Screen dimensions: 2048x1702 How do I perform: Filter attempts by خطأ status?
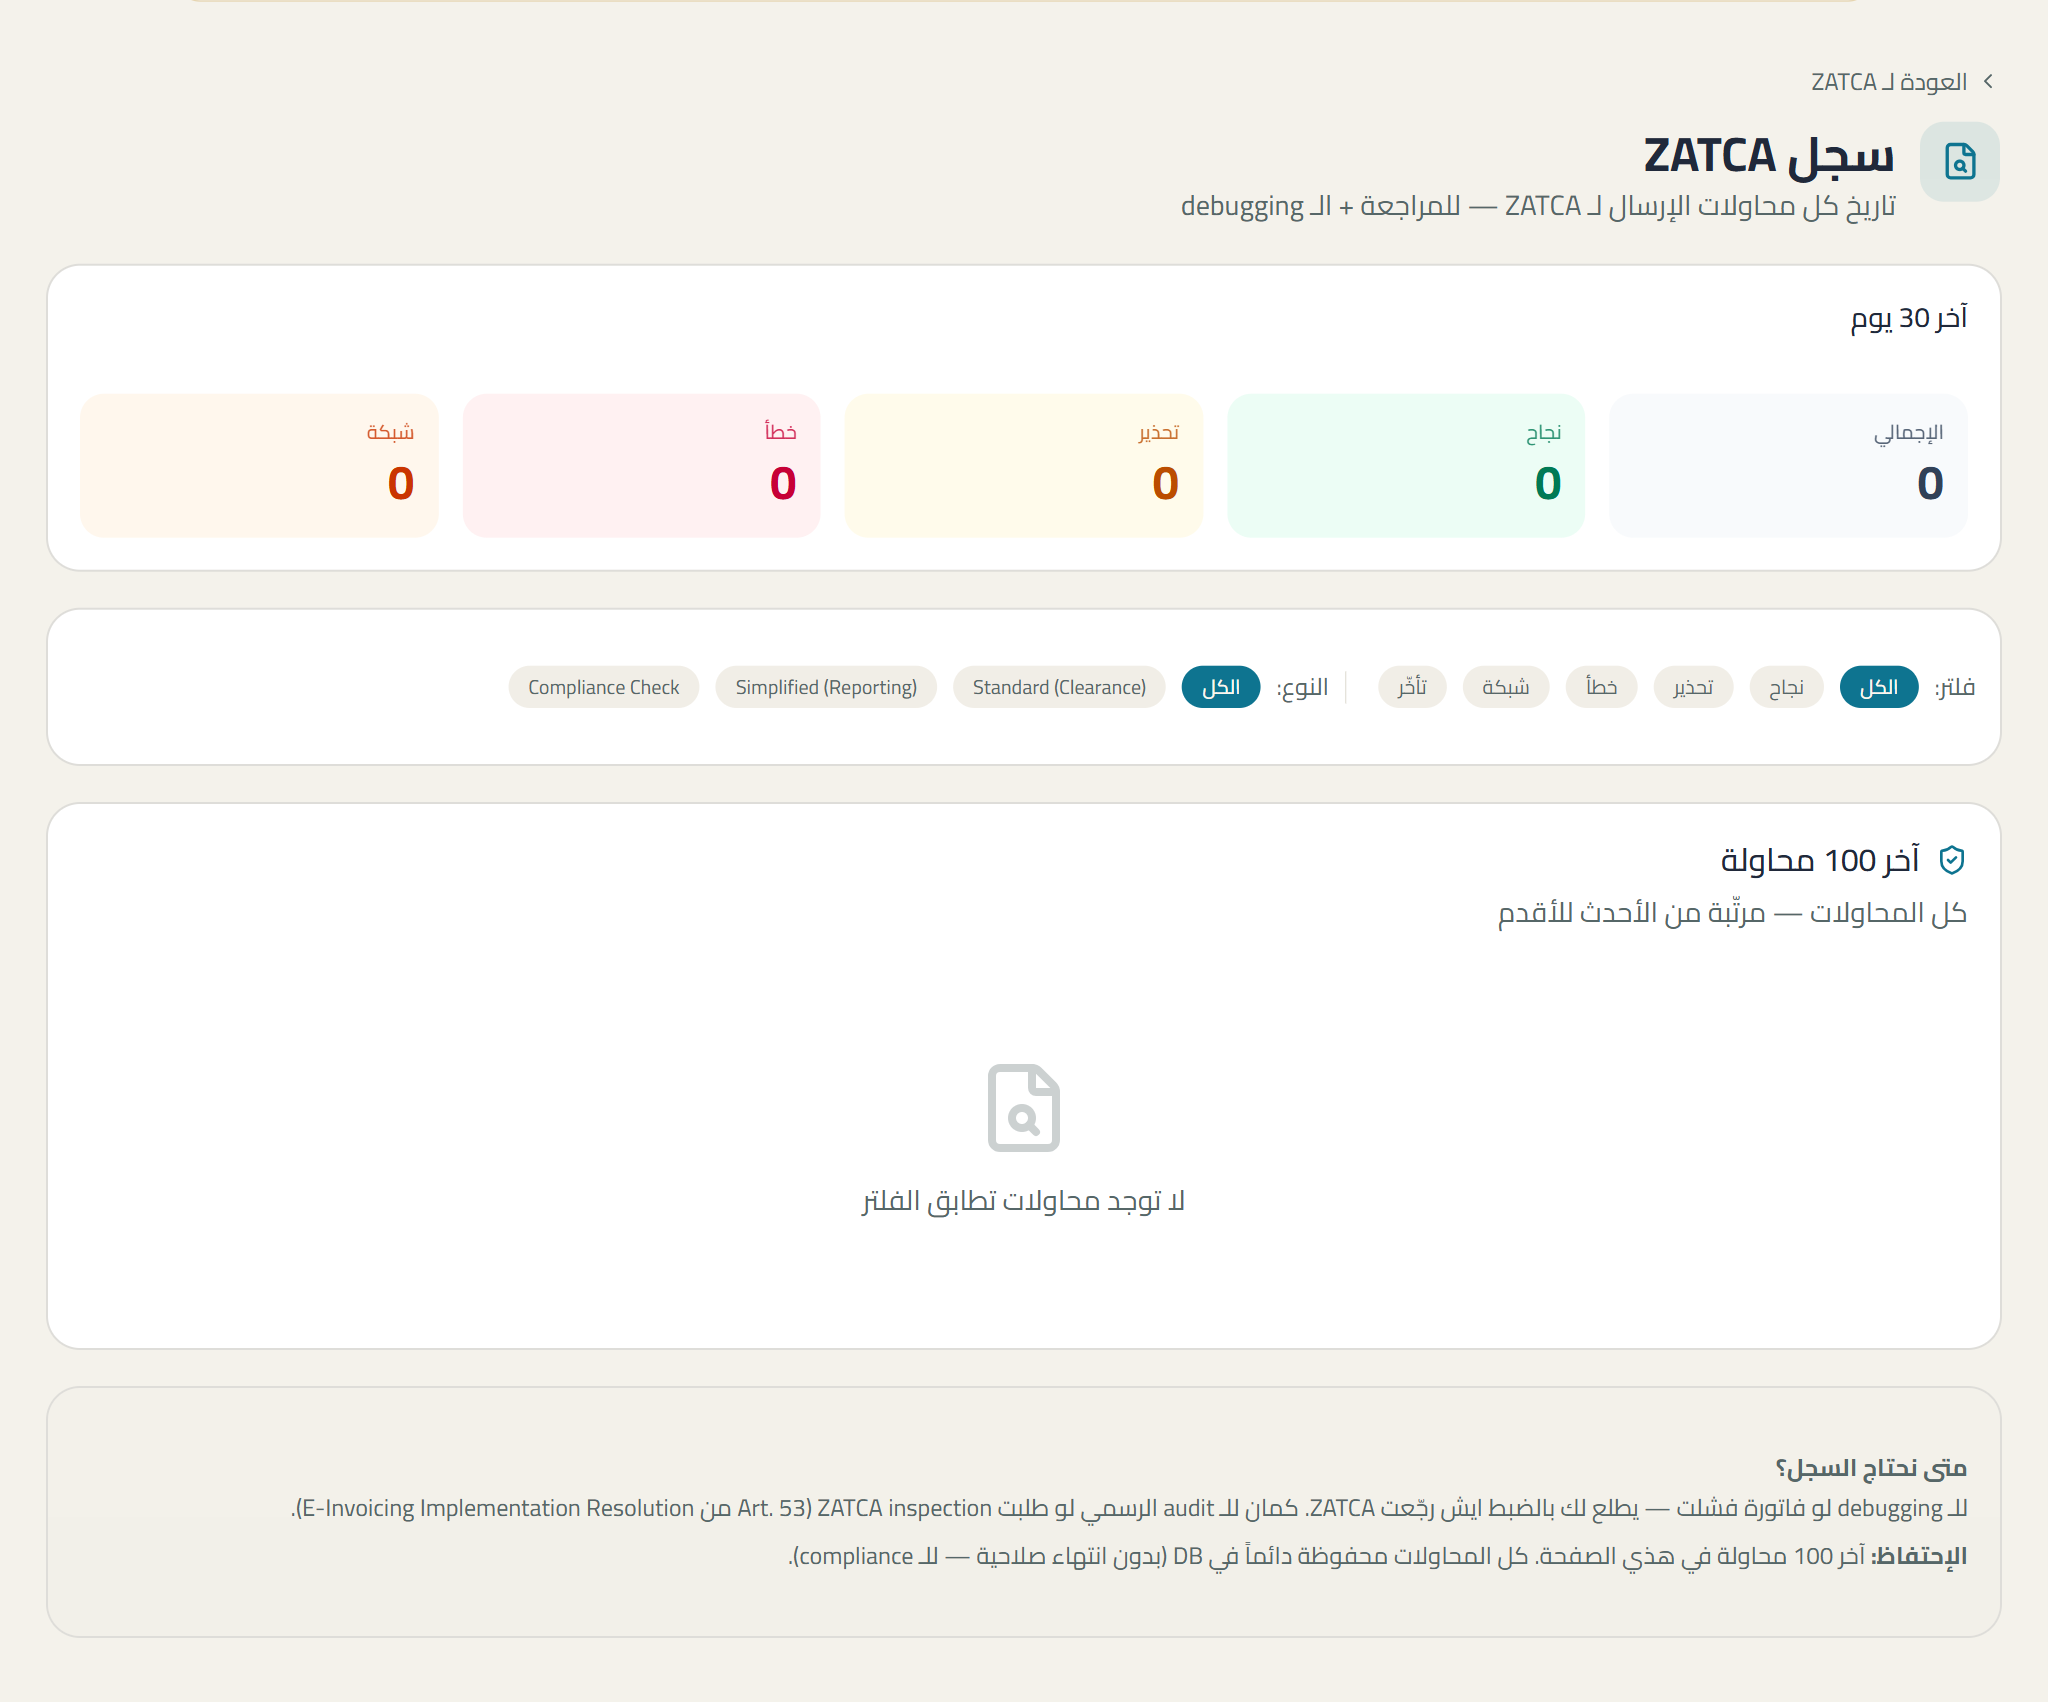click(1602, 687)
